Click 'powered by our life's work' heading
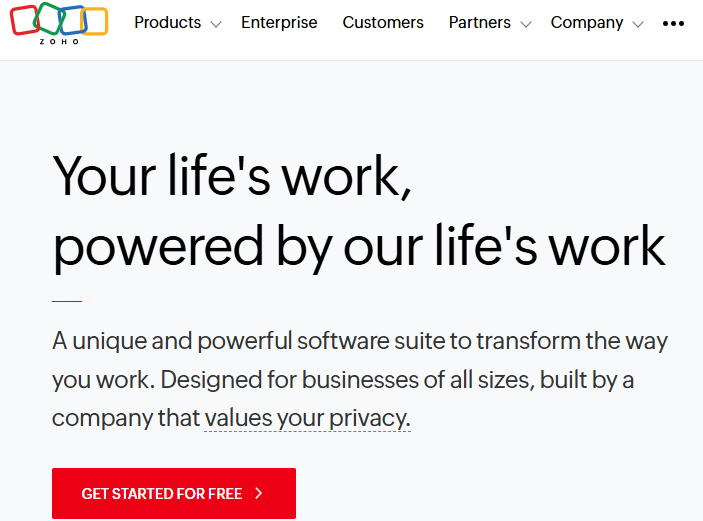The width and height of the screenshot is (703, 521). click(359, 247)
